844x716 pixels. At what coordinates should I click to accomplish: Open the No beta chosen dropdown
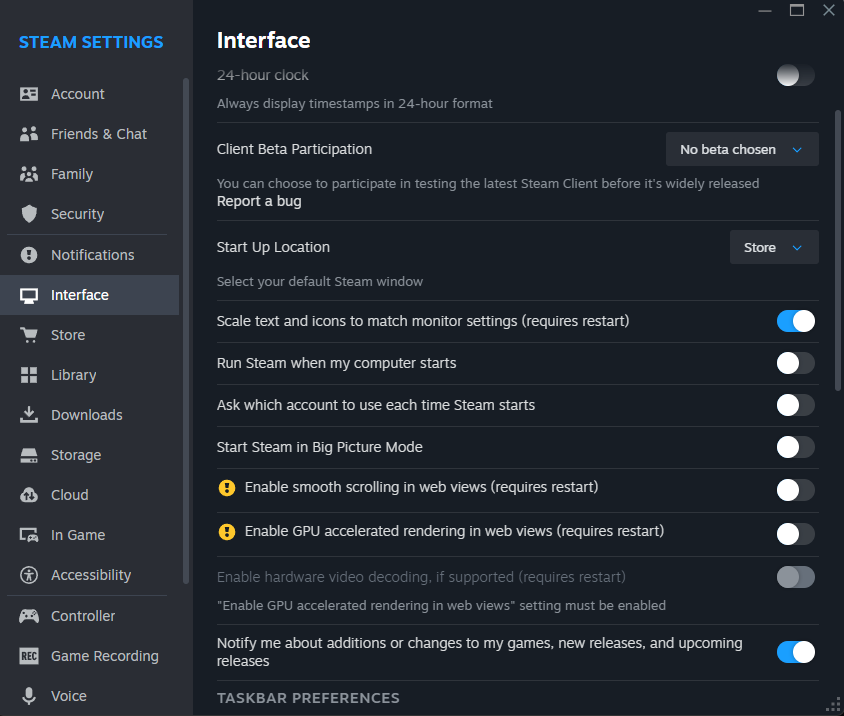[741, 148]
